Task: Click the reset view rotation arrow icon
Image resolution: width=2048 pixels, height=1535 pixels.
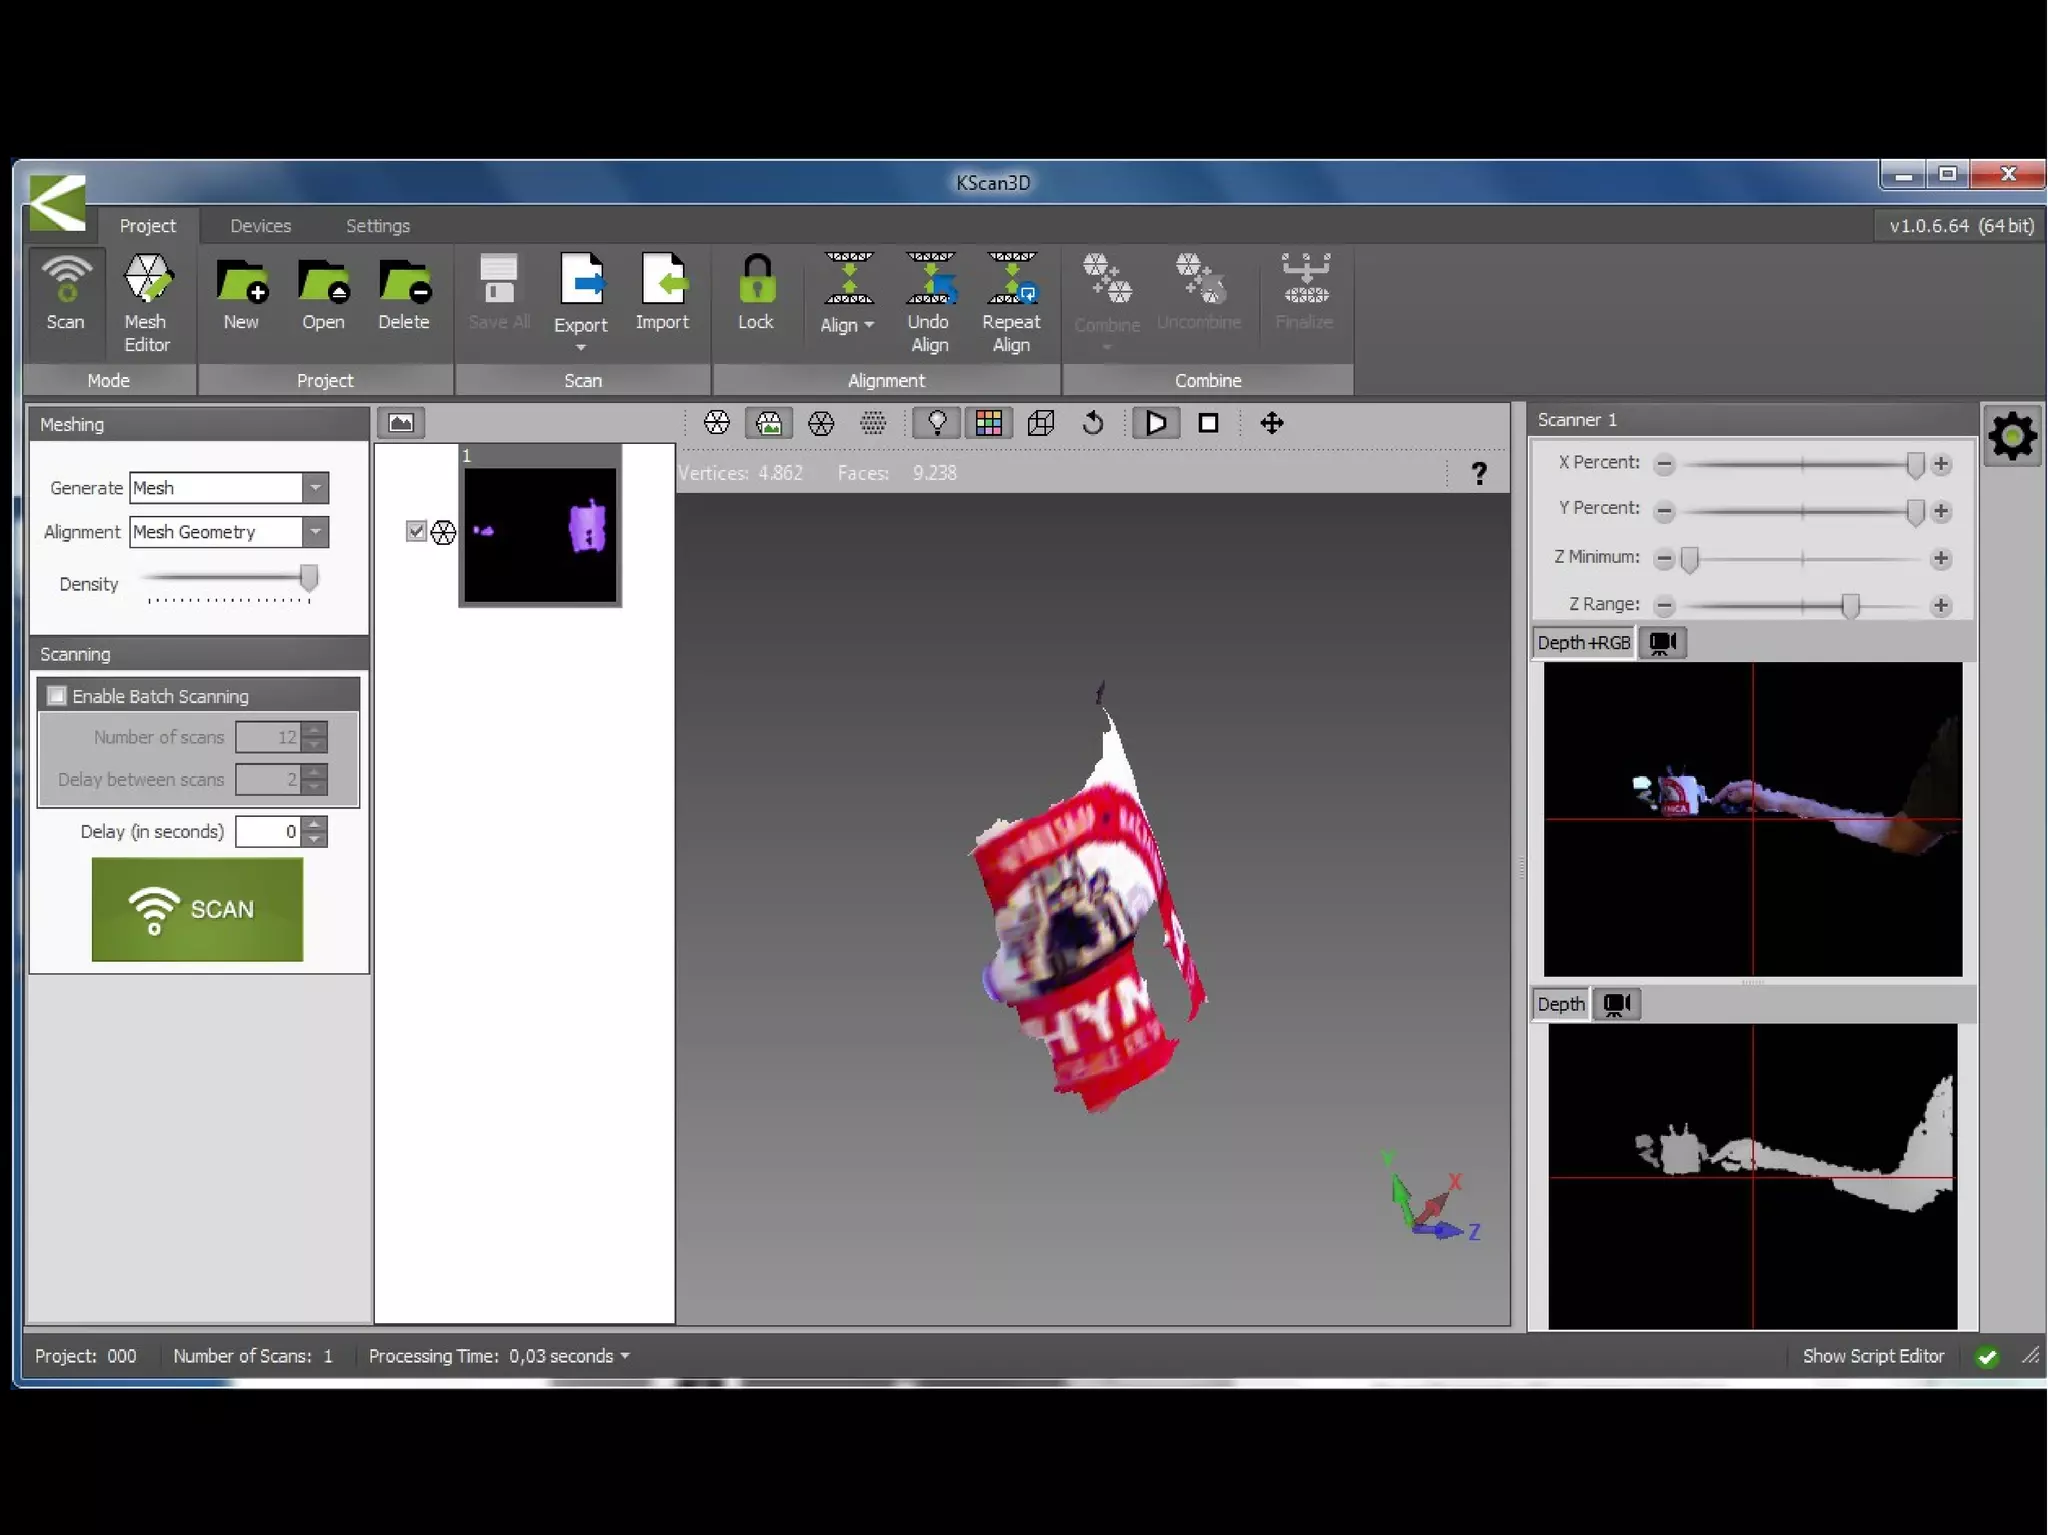Action: click(x=1093, y=423)
